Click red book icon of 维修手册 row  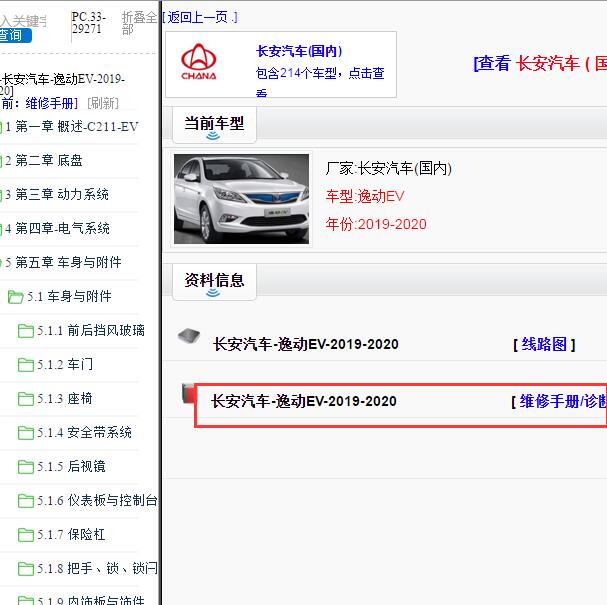pos(189,393)
